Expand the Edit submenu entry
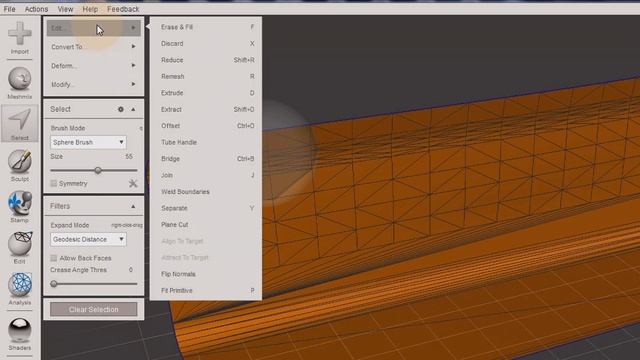Viewport: 640px width, 360px height. pos(93,28)
